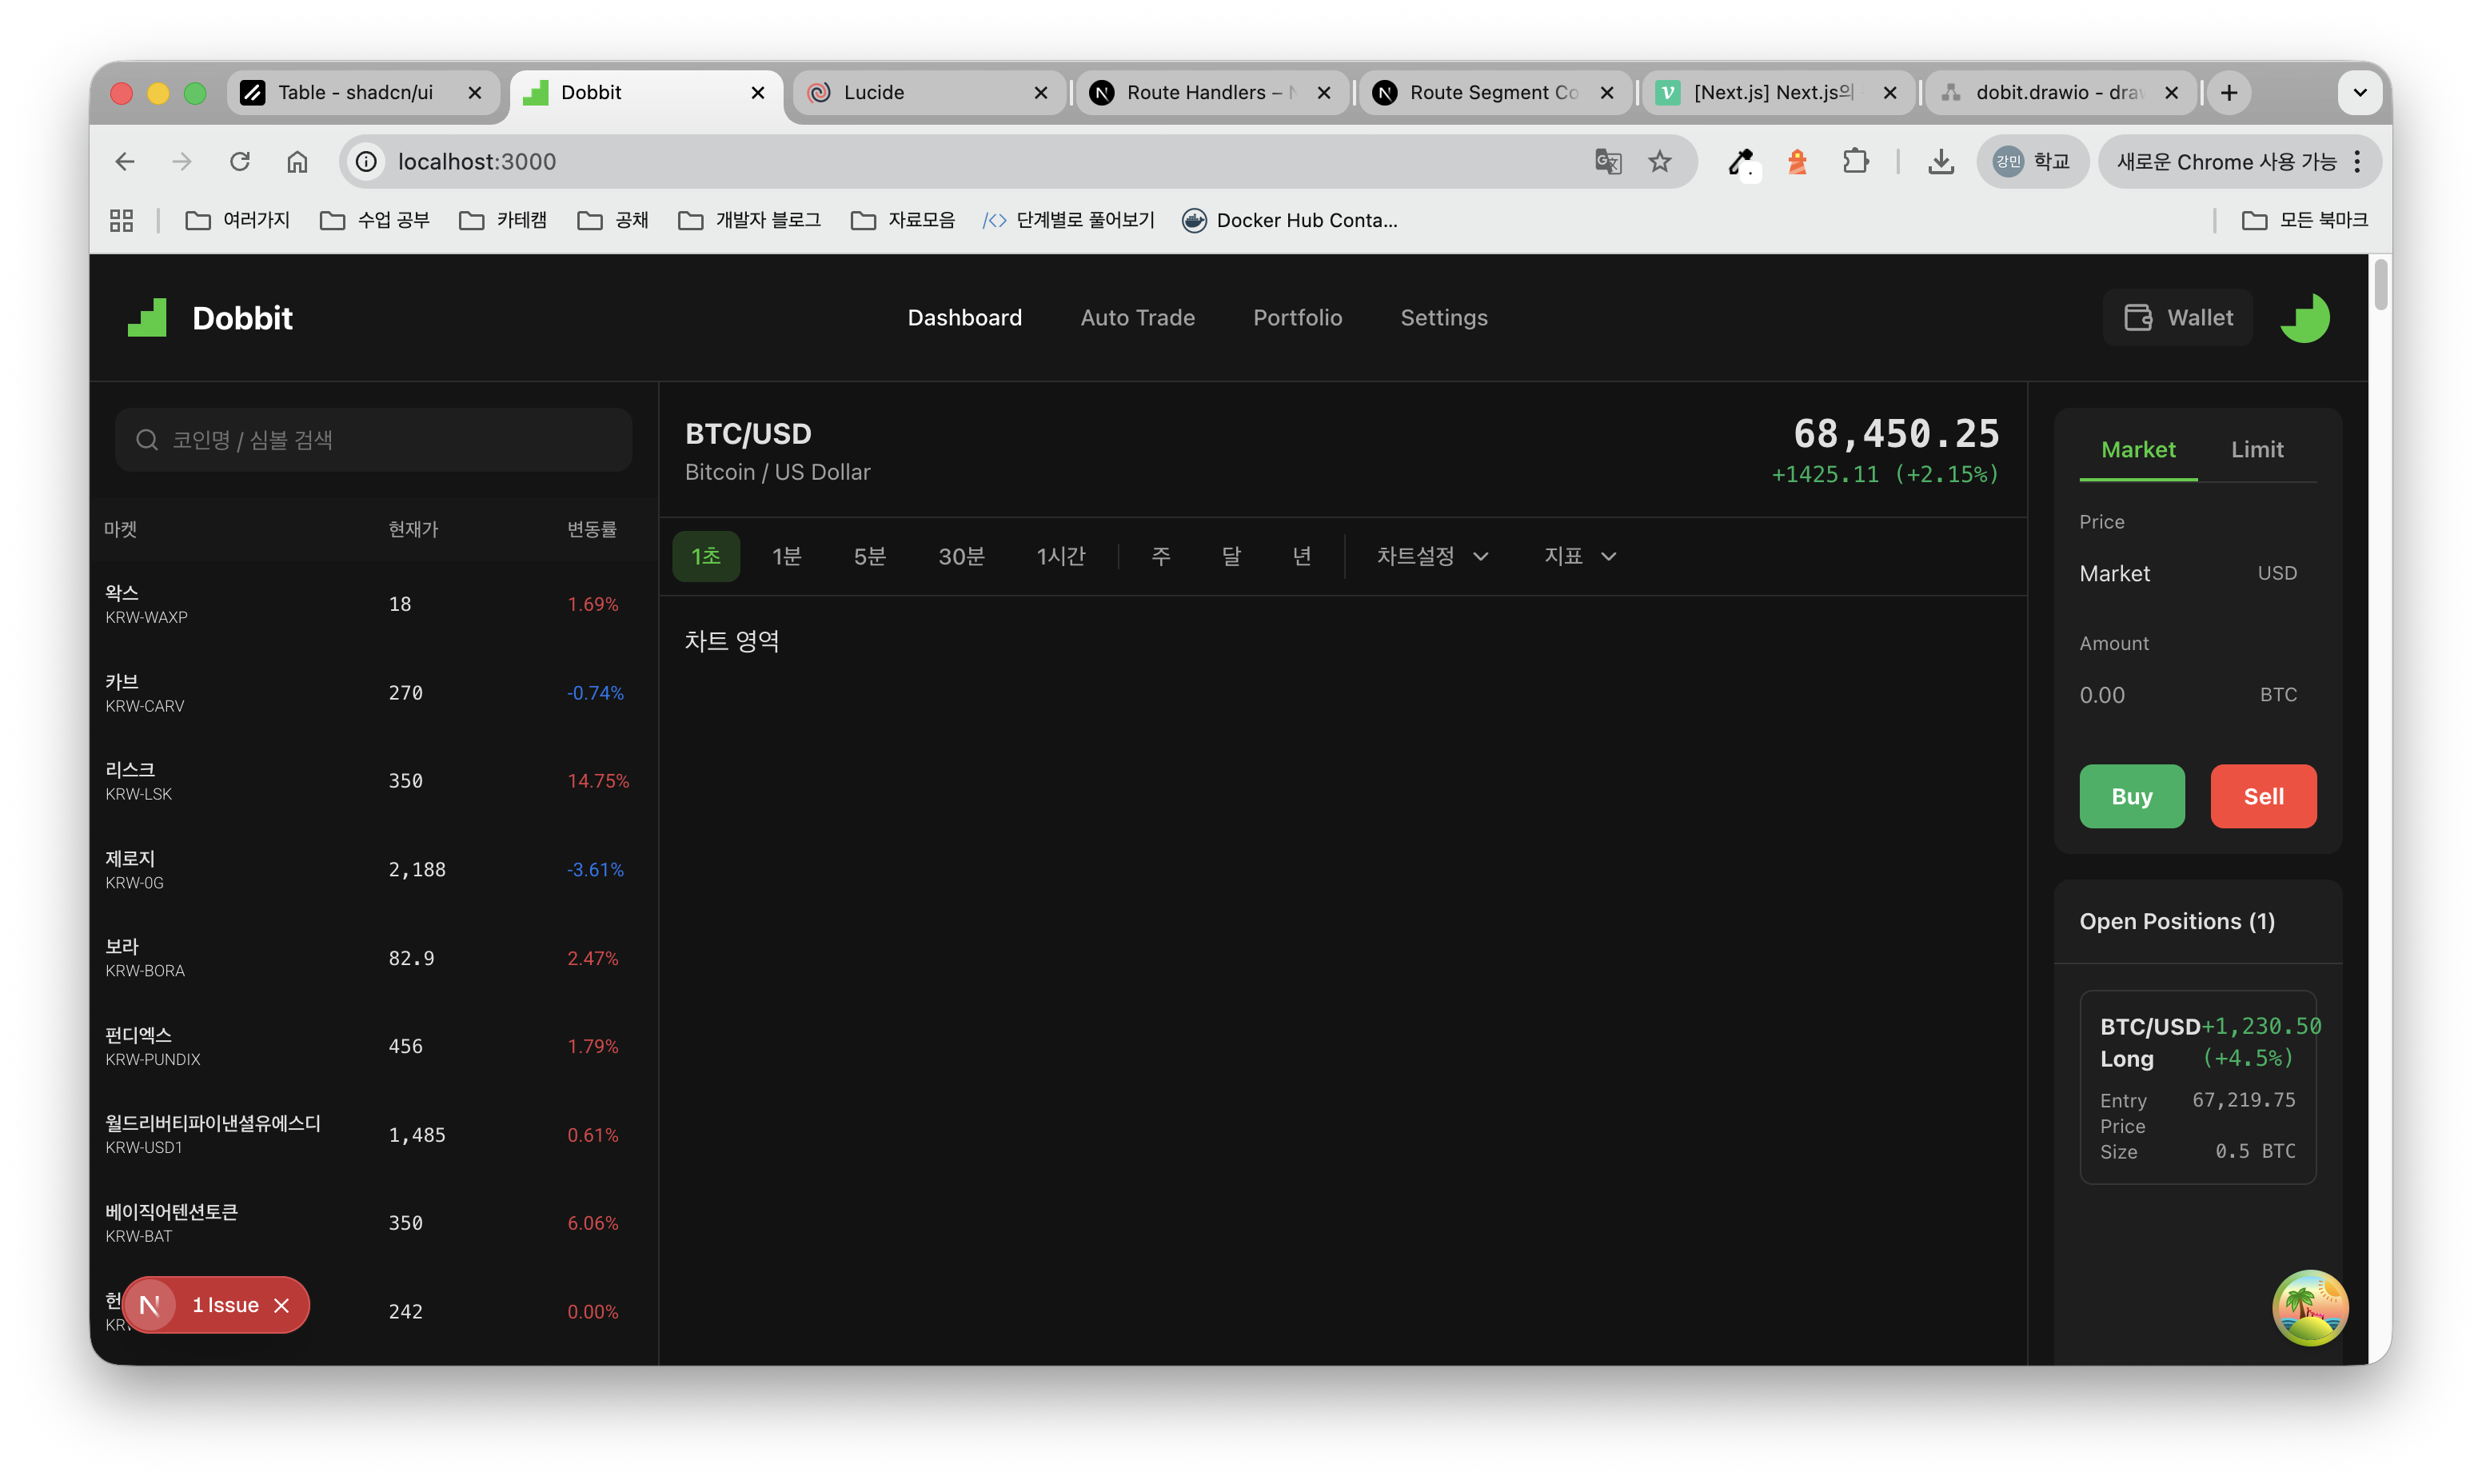The width and height of the screenshot is (2482, 1484).
Task: Open the Auto Trade nav item
Action: tap(1137, 318)
